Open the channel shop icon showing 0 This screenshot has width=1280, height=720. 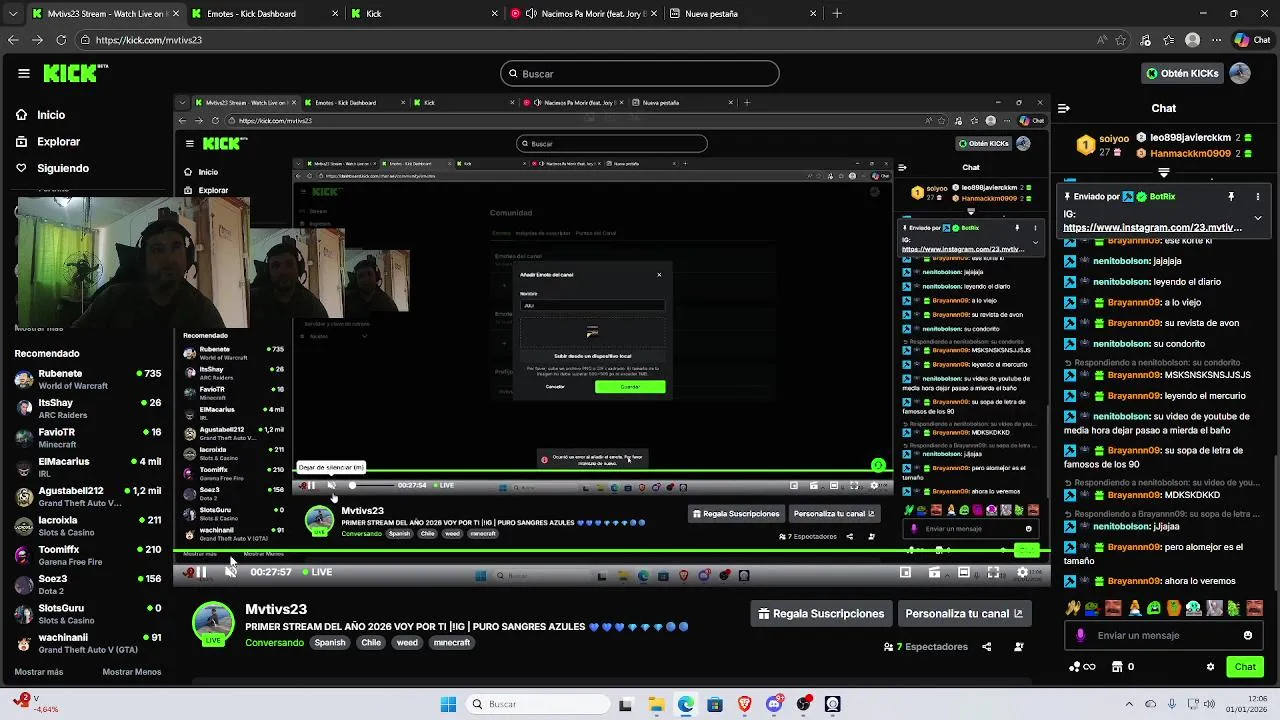tap(1123, 667)
